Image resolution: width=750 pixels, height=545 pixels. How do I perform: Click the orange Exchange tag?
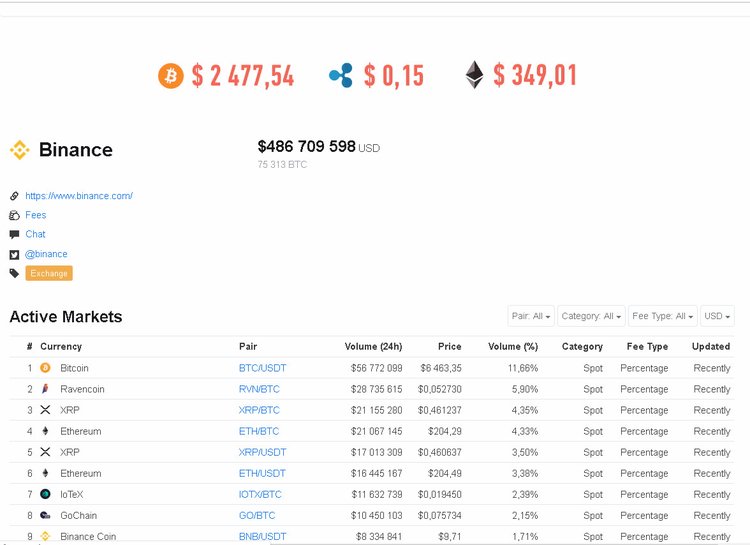(49, 273)
